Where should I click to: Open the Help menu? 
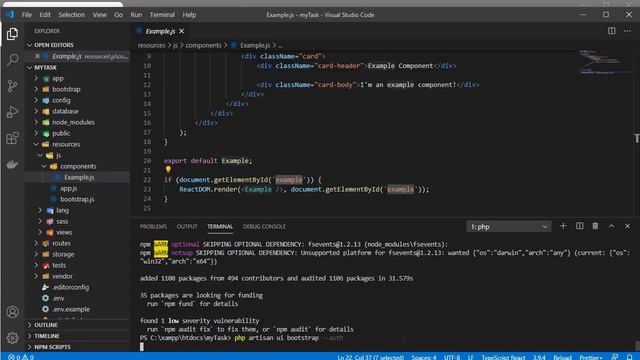[x=189, y=15]
